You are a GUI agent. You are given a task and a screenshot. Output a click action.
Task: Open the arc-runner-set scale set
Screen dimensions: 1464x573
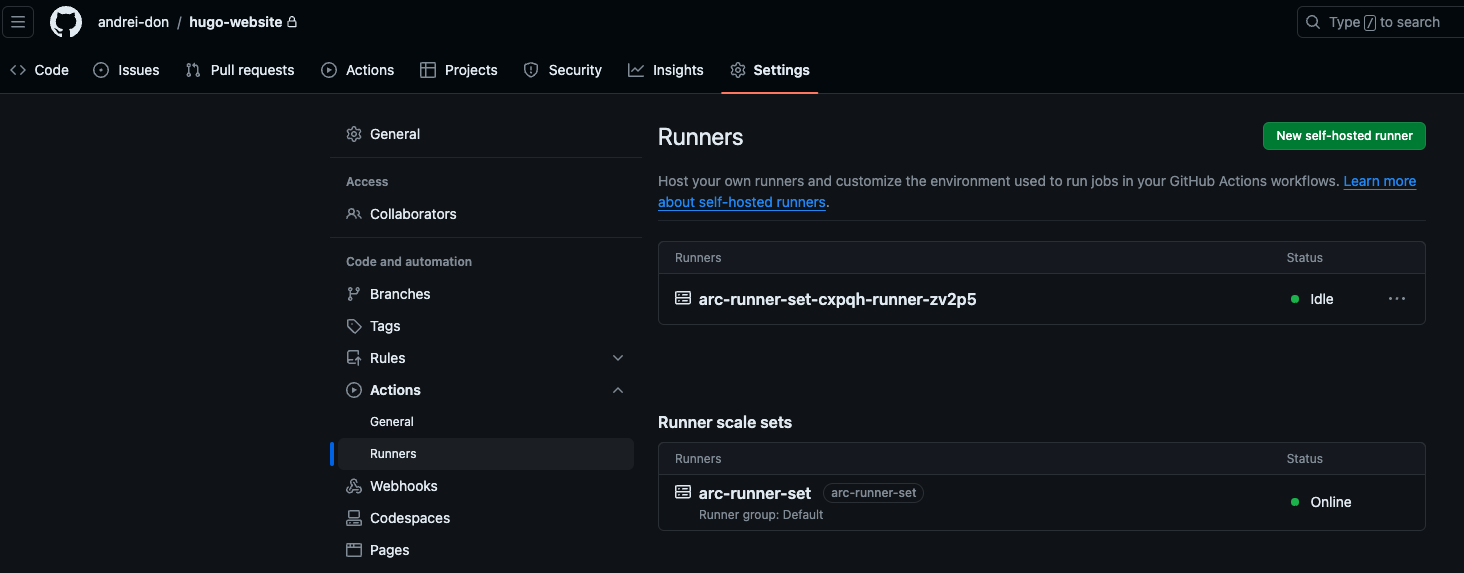pyautogui.click(x=754, y=493)
